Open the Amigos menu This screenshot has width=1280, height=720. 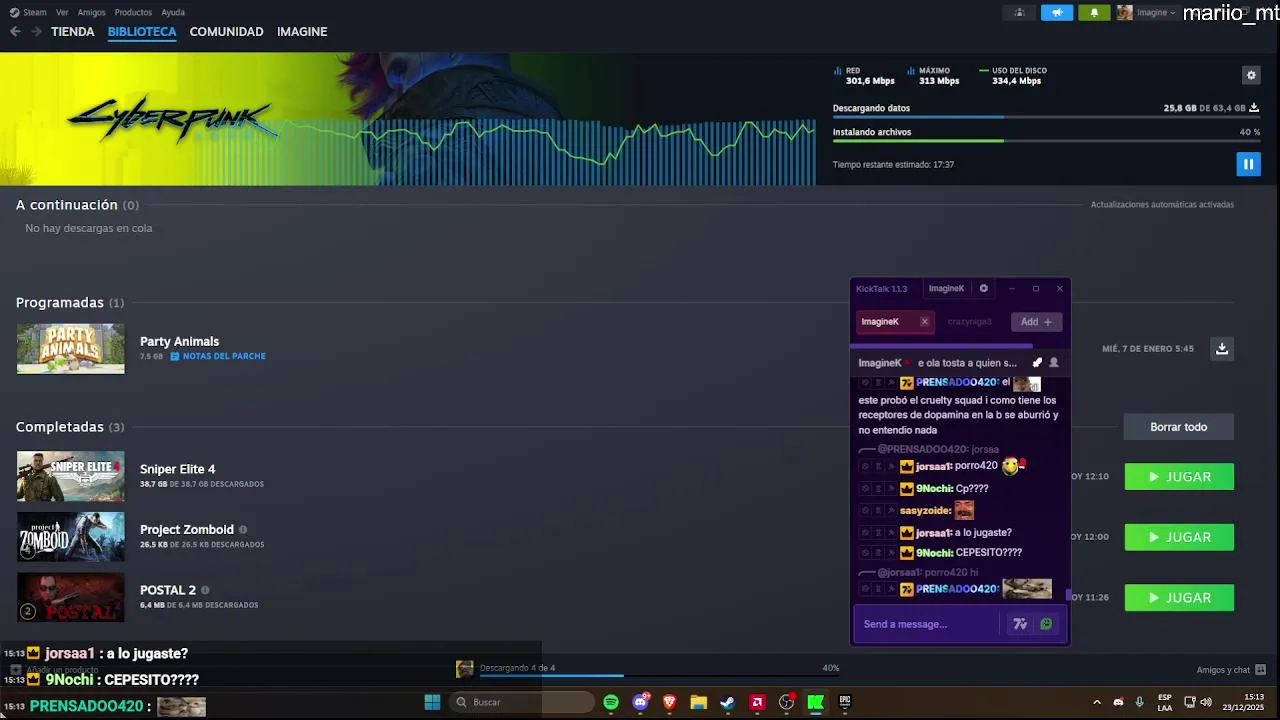pos(91,12)
